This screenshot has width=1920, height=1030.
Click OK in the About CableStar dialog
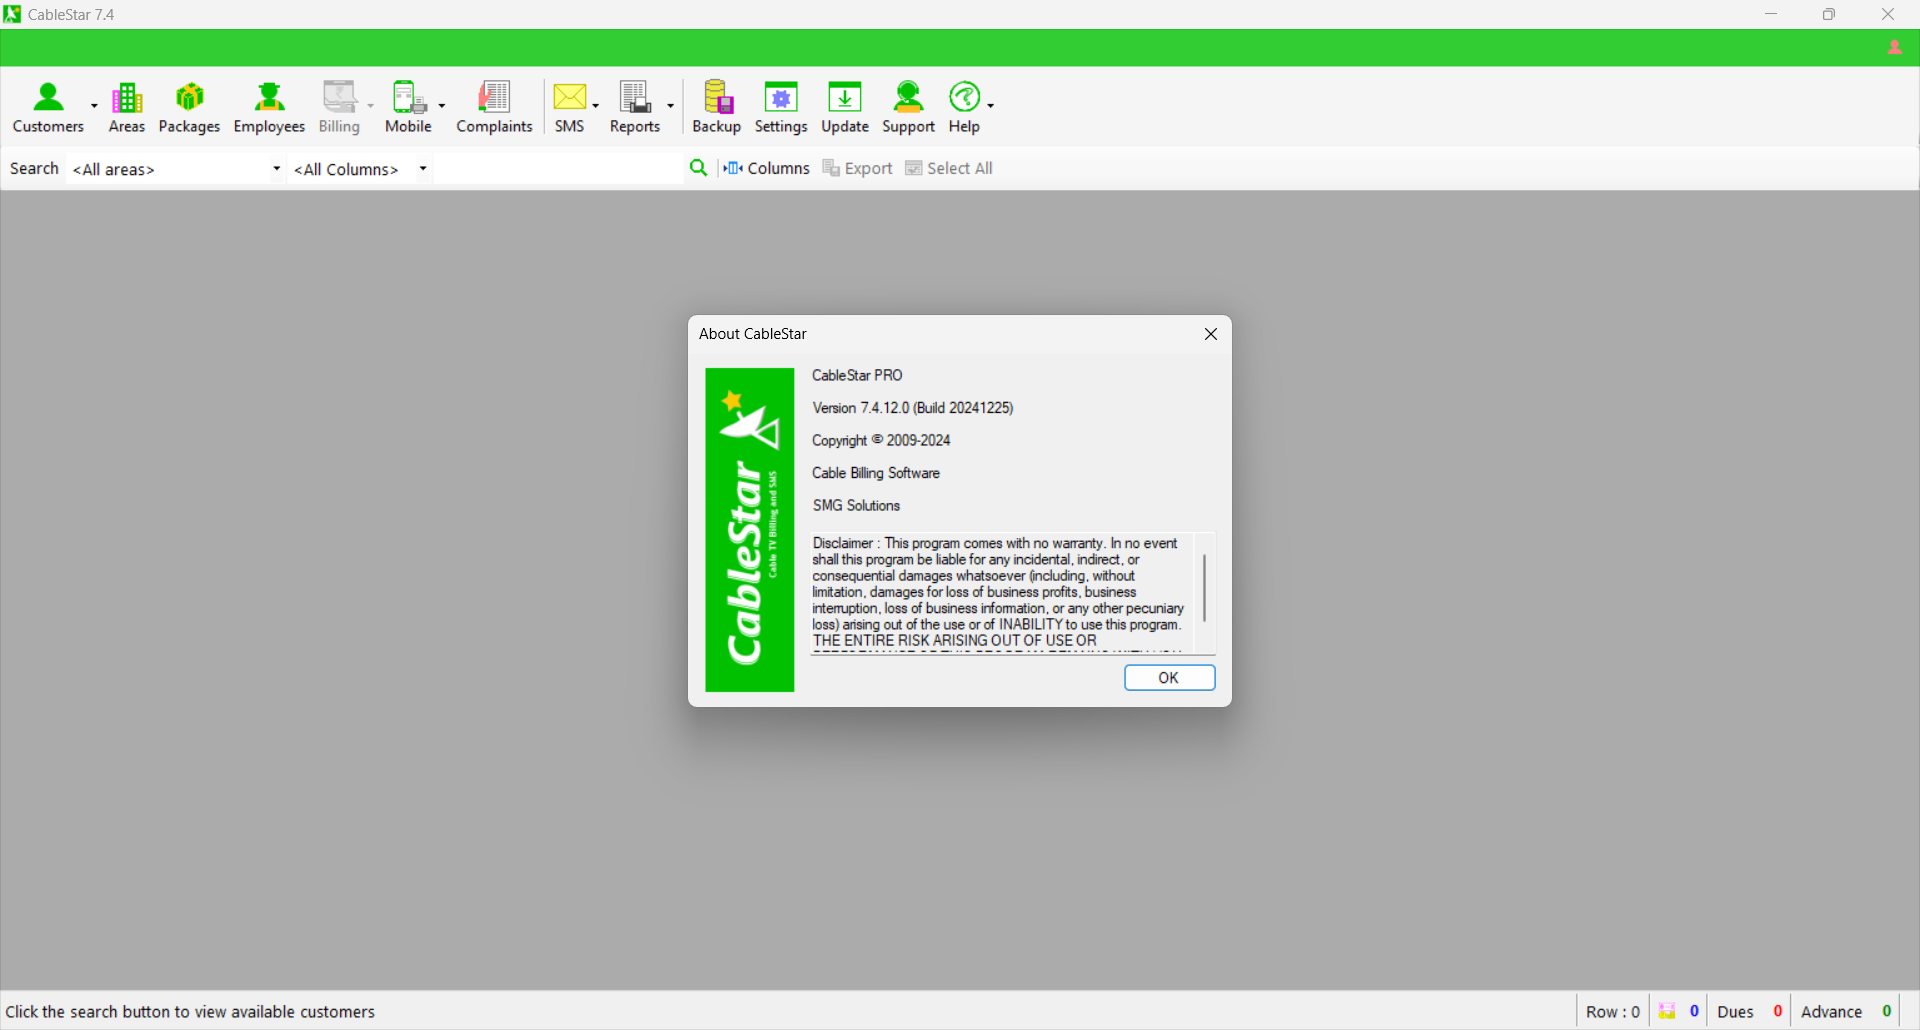point(1169,678)
